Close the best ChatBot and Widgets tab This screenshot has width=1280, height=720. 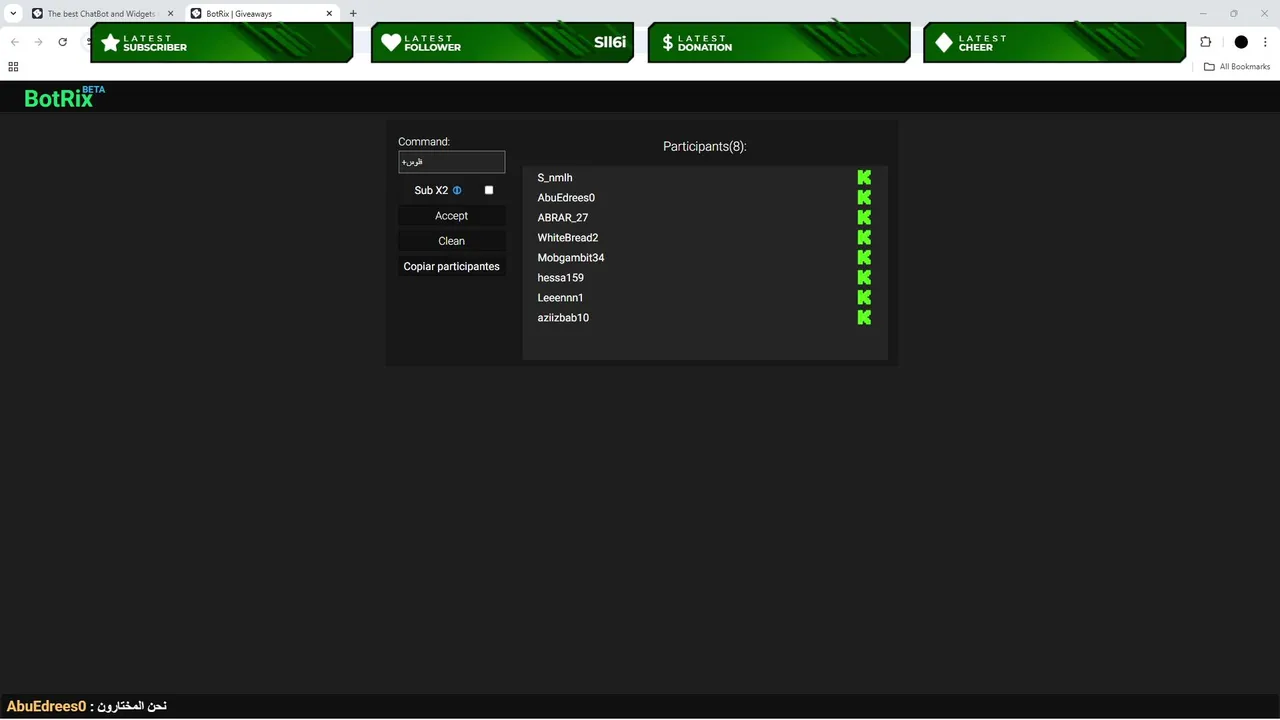pyautogui.click(x=171, y=14)
